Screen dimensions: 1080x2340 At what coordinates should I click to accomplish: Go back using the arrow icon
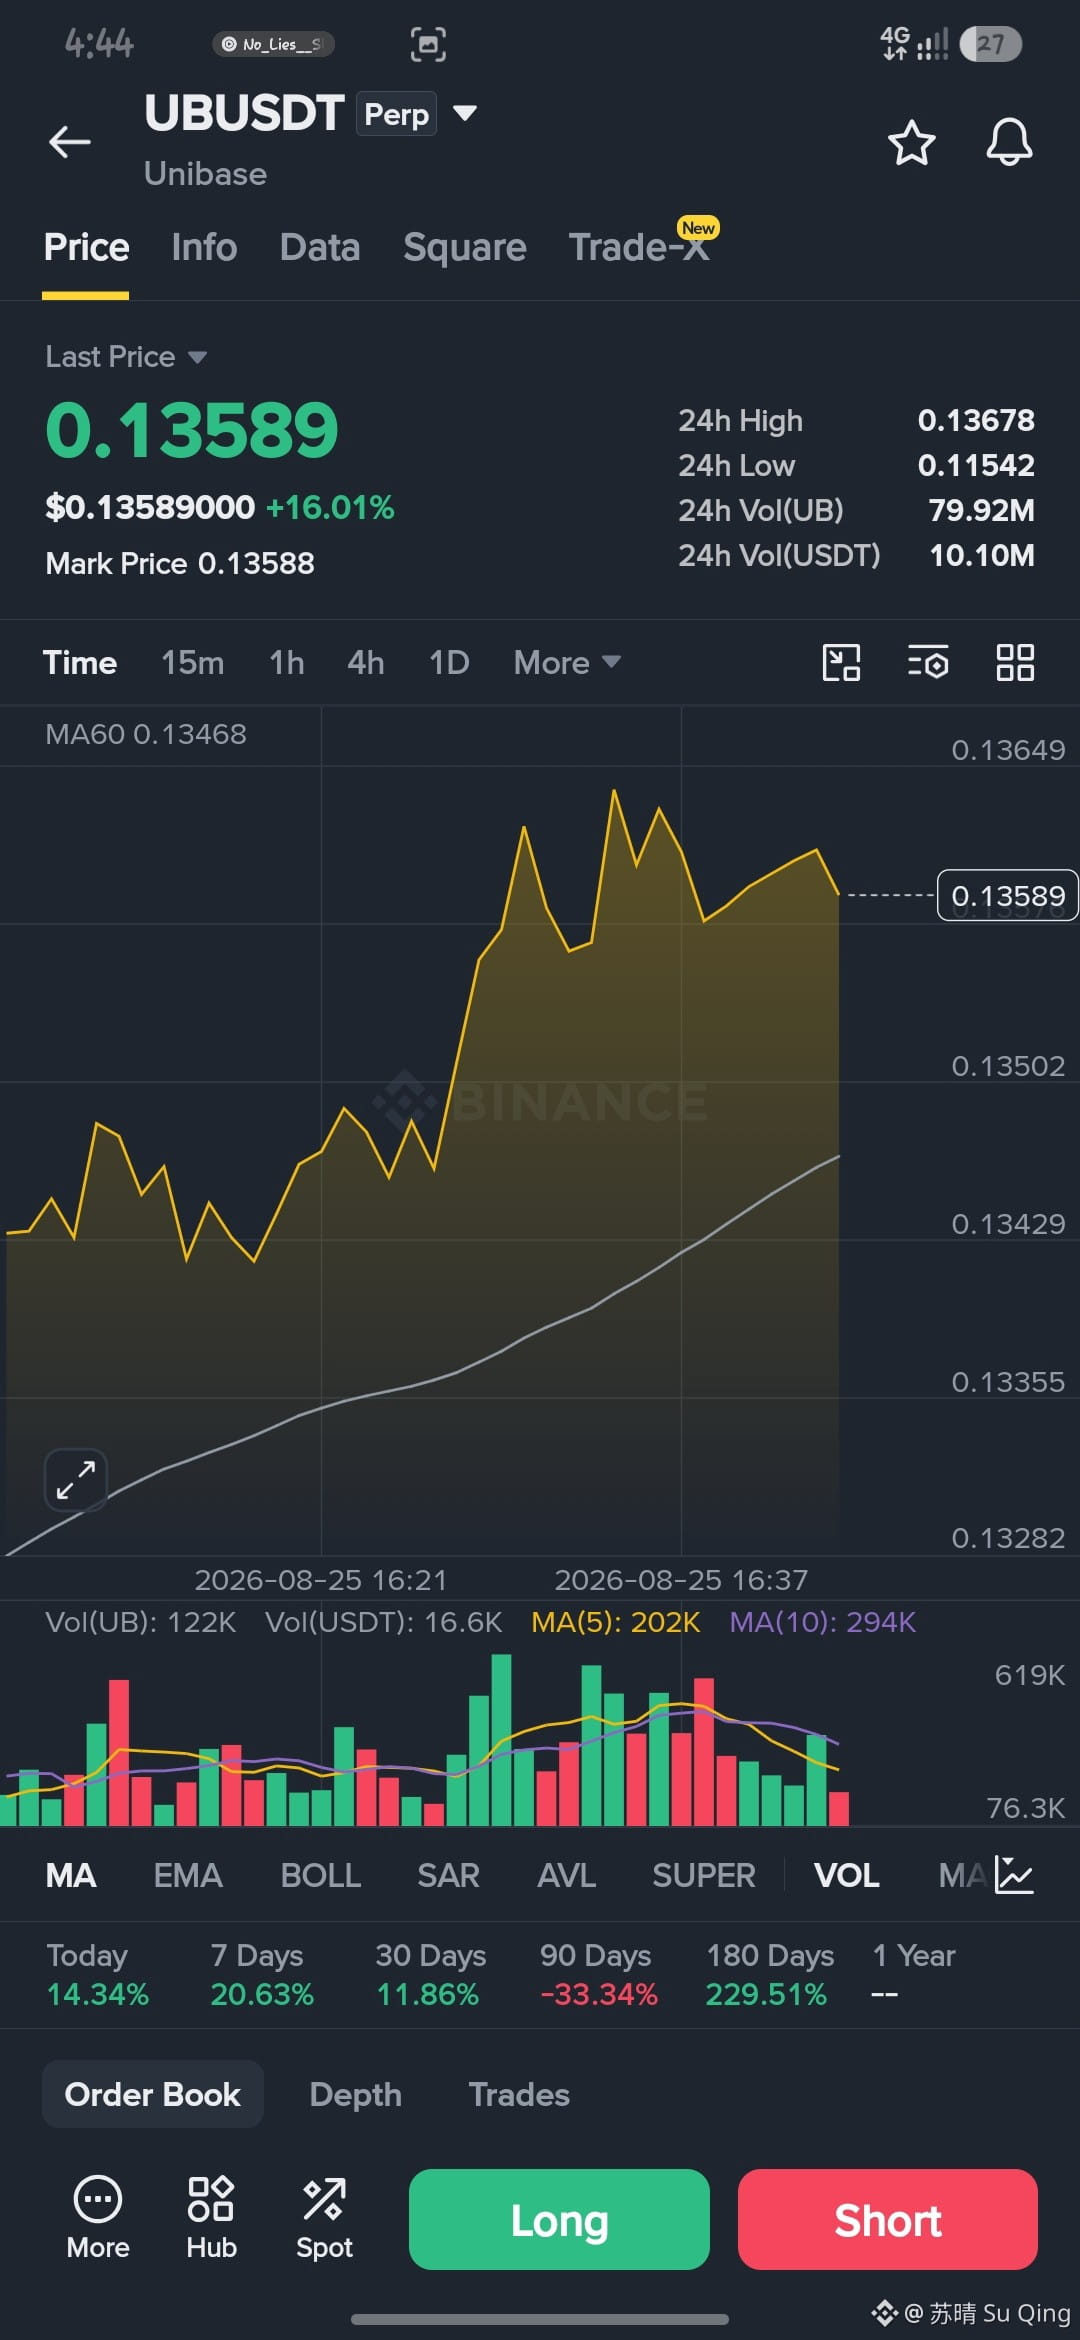coord(70,142)
